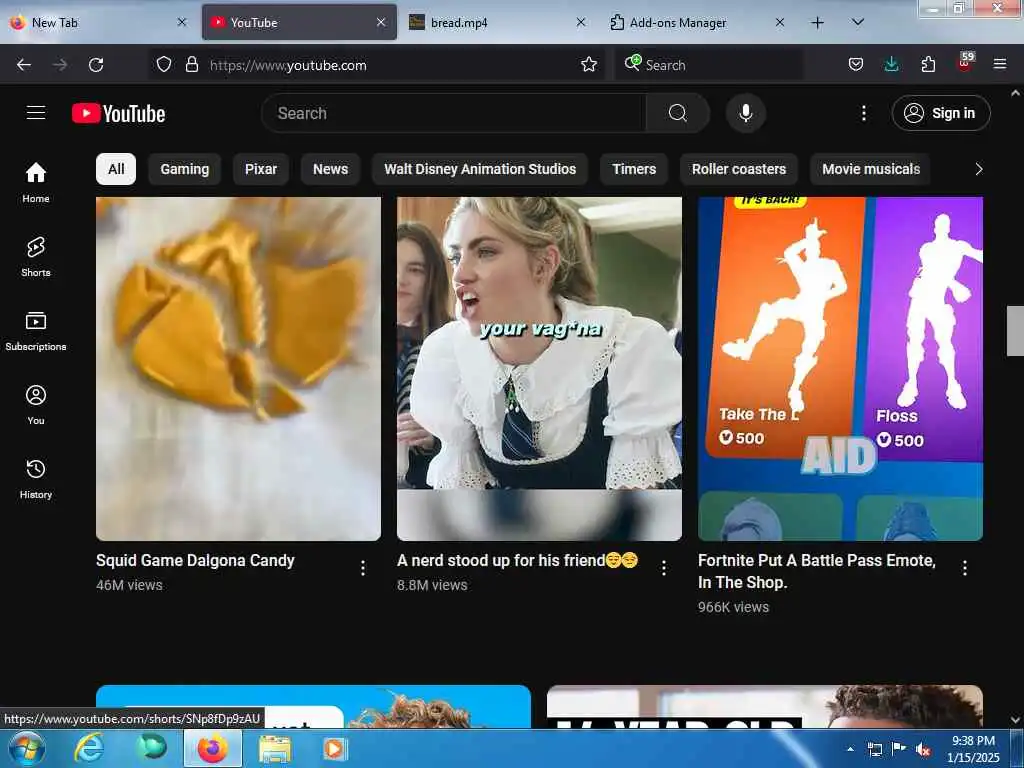Image resolution: width=1024 pixels, height=768 pixels.
Task: Start voice search with microphone icon
Action: [745, 113]
